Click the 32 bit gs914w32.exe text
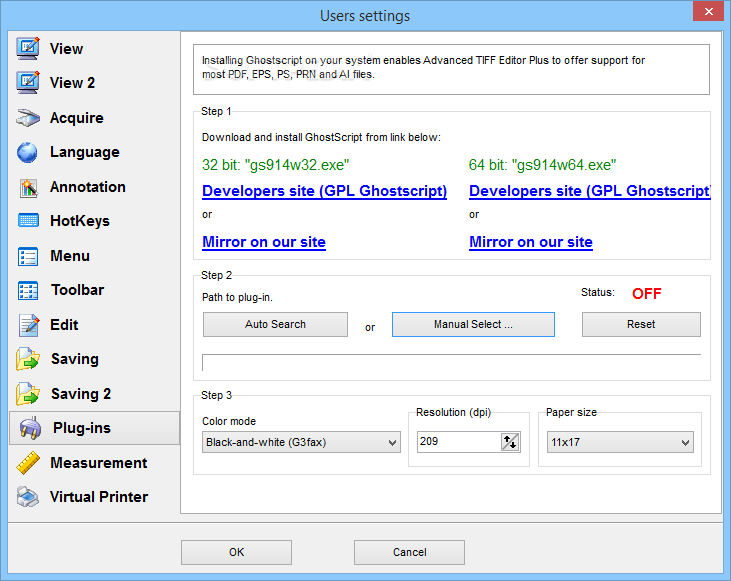731x581 pixels. tap(276, 165)
